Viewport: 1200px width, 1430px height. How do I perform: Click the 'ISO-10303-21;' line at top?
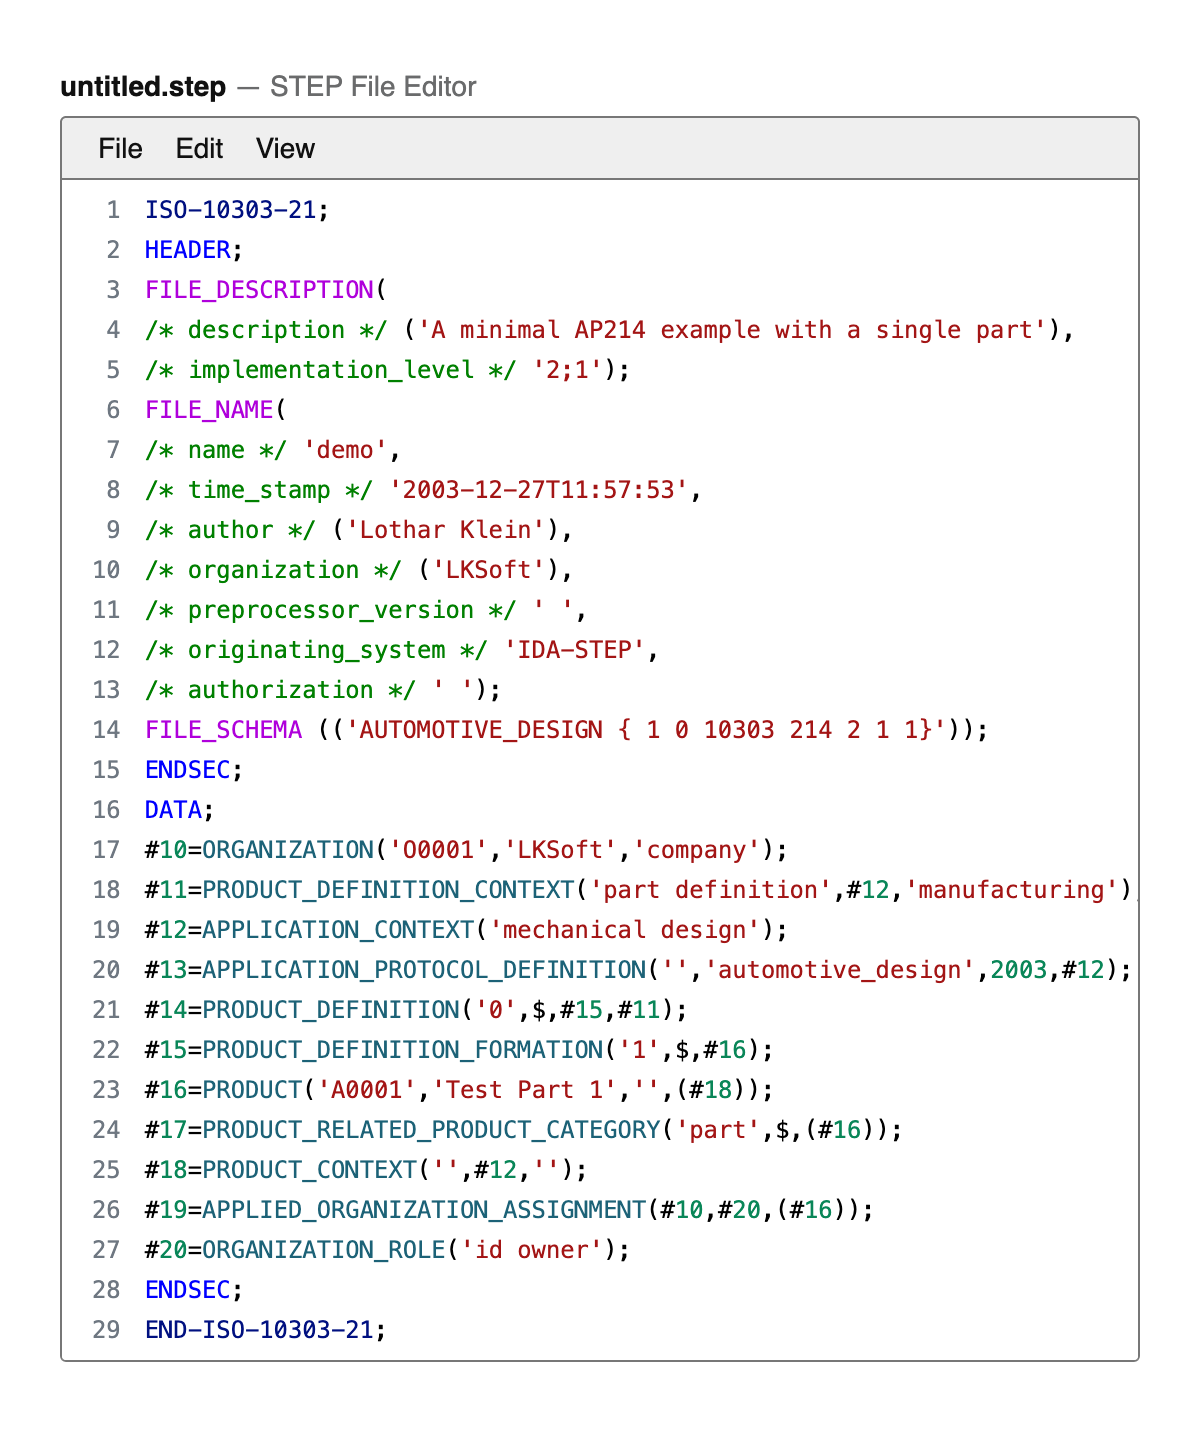pyautogui.click(x=237, y=210)
